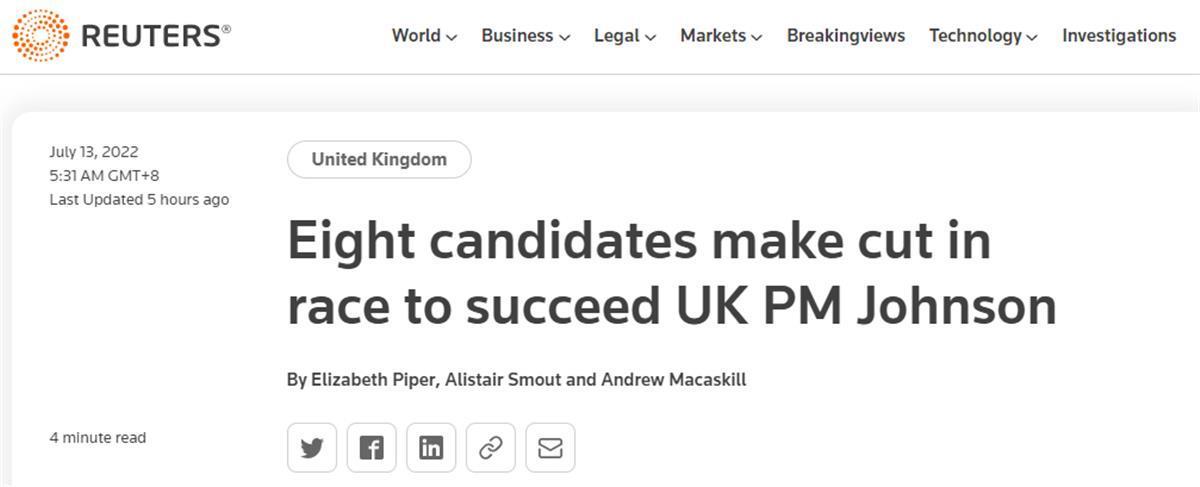Open author Elizabeth Piper's profile
This screenshot has width=1200, height=487.
[x=374, y=380]
